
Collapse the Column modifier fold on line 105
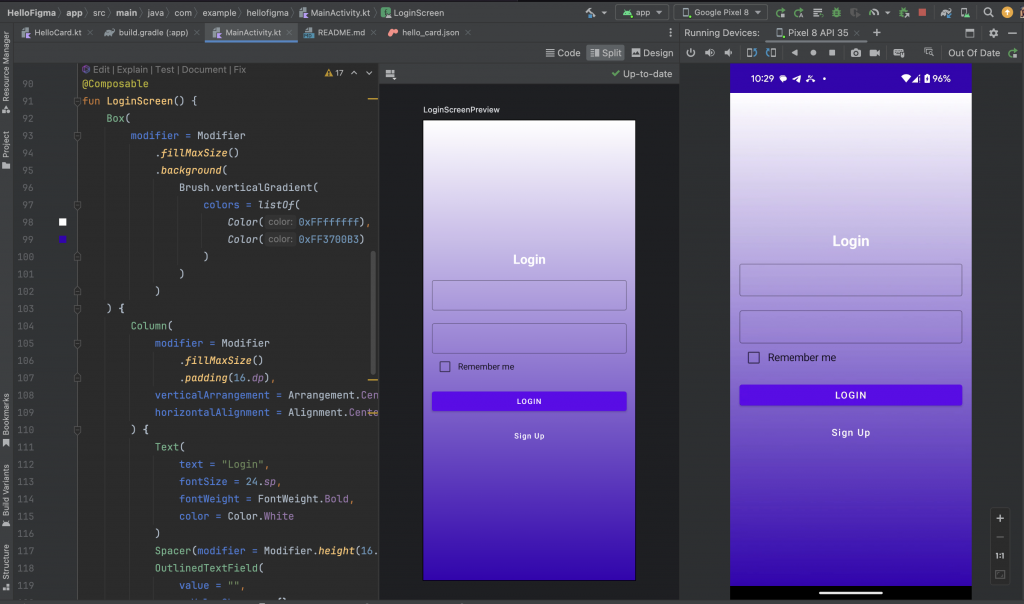[x=77, y=343]
